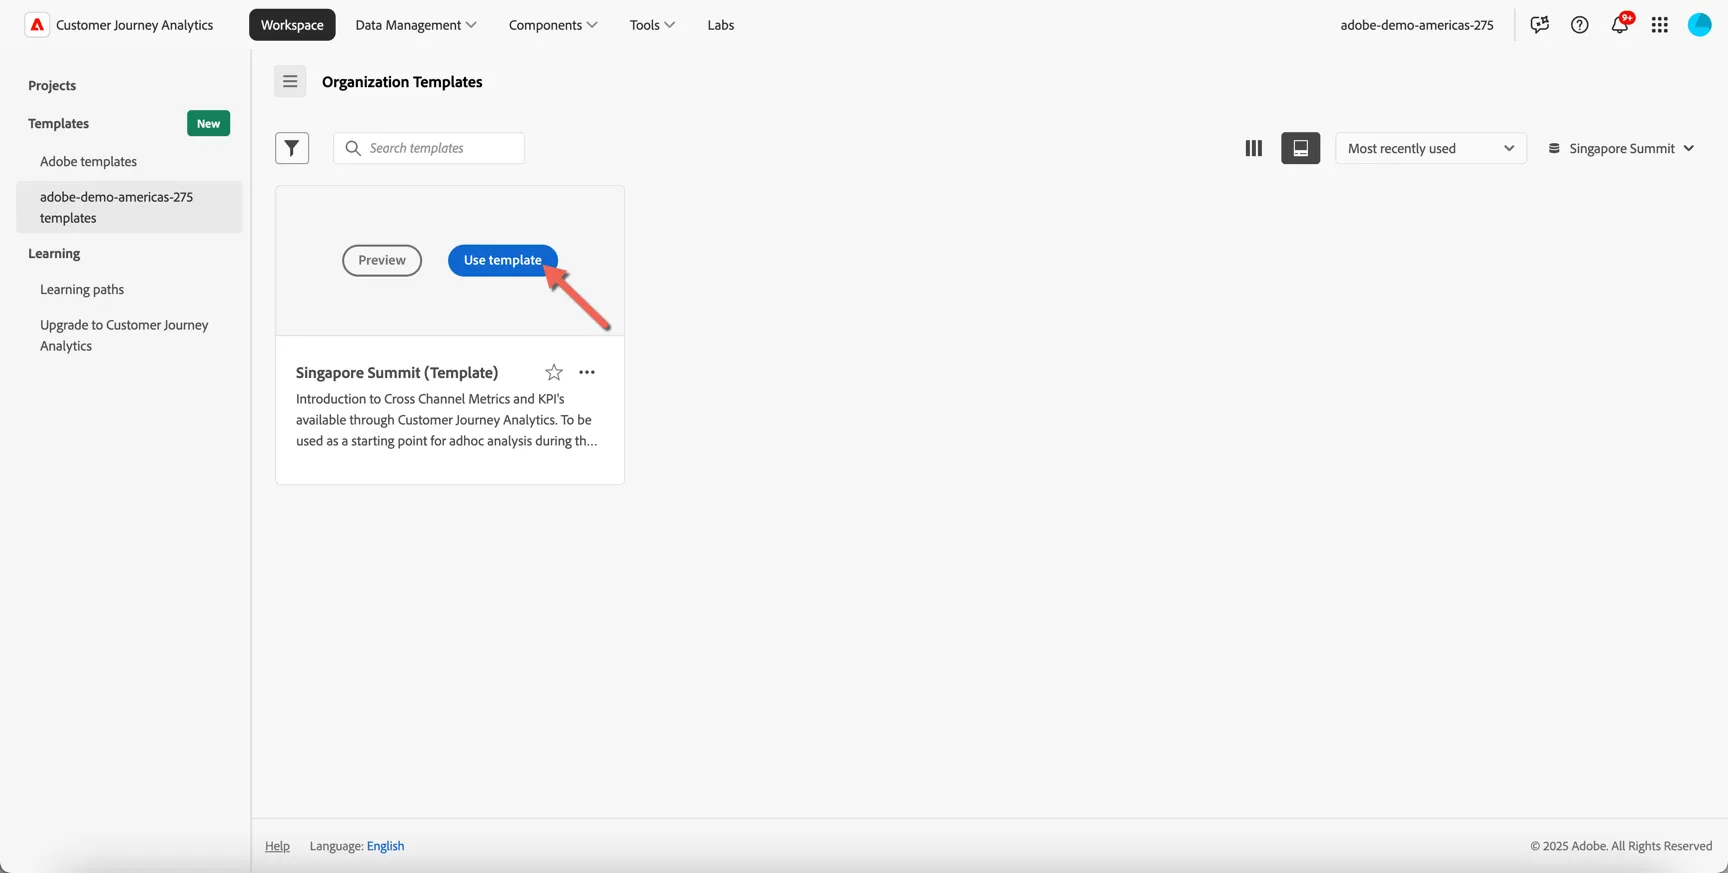Toggle the hamburger navigation menu
The height and width of the screenshot is (873, 1728).
[x=290, y=82]
